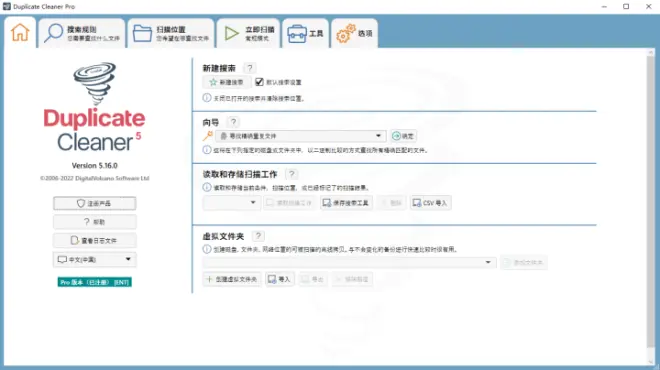Click the question mark 帮助 help button
This screenshot has height=370, width=660.
point(95,222)
